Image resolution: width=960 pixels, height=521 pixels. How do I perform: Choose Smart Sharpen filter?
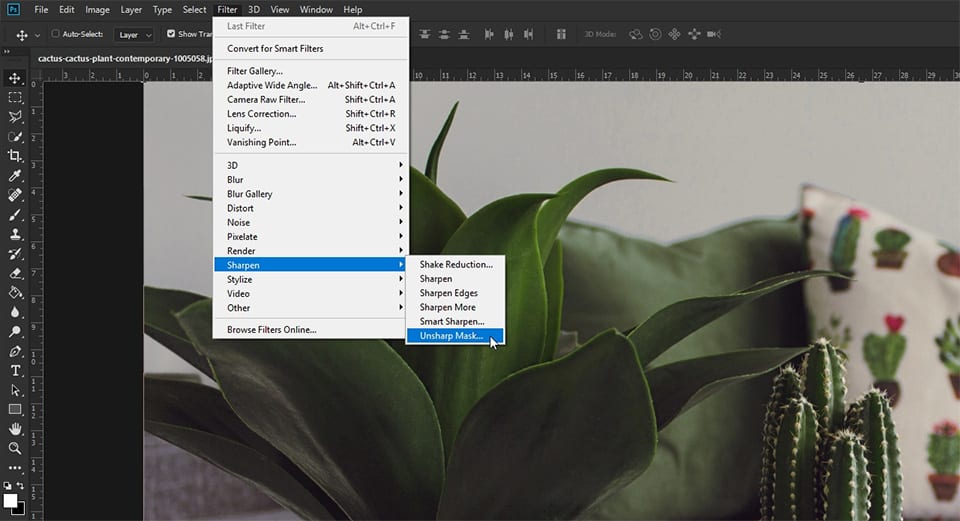[455, 321]
